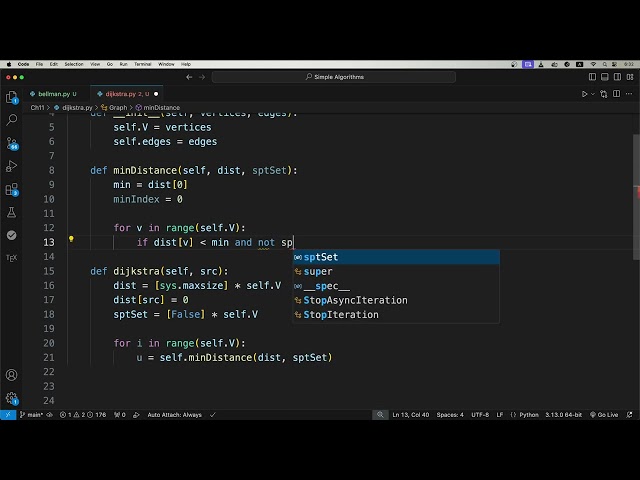Click the notifications bell icon
The width and height of the screenshot is (640, 480).
click(x=629, y=415)
